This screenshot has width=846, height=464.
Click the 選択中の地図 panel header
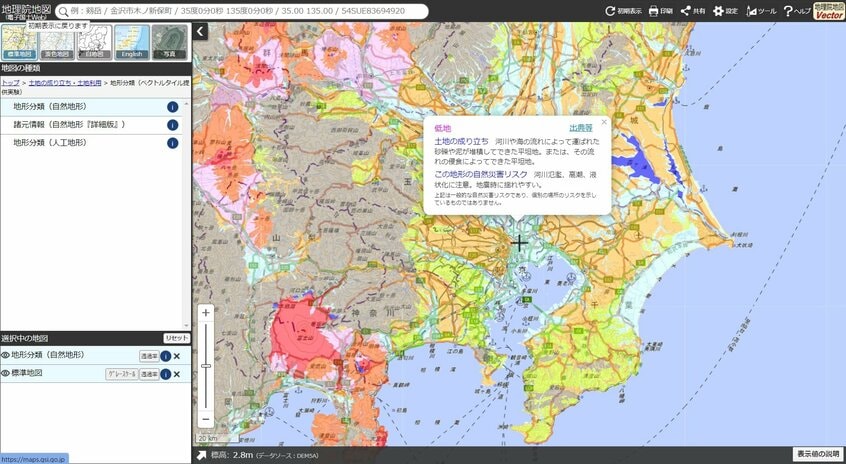(81, 338)
